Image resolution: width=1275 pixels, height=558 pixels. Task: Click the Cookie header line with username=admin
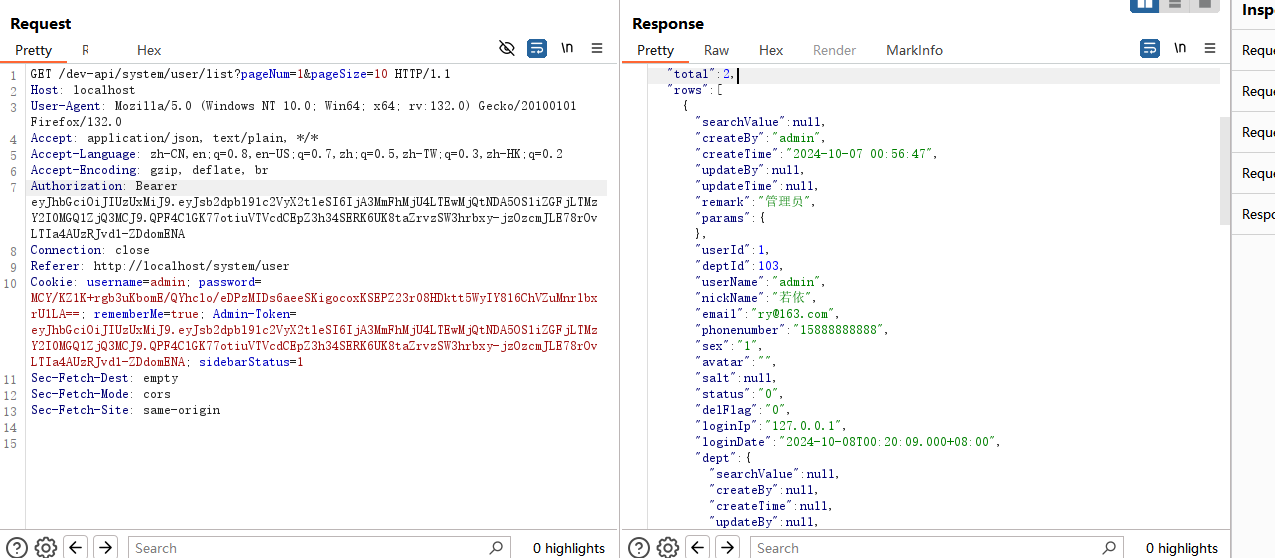click(146, 282)
